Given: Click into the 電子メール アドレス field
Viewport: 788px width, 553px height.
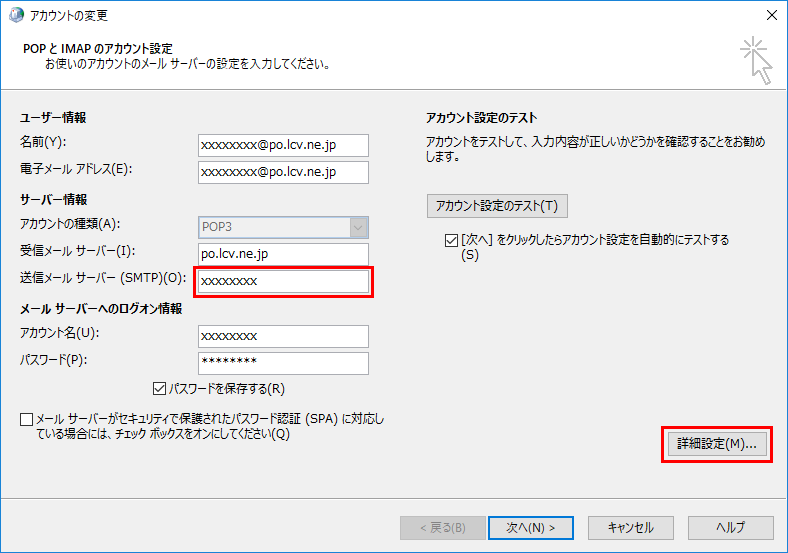Looking at the screenshot, I should [283, 172].
